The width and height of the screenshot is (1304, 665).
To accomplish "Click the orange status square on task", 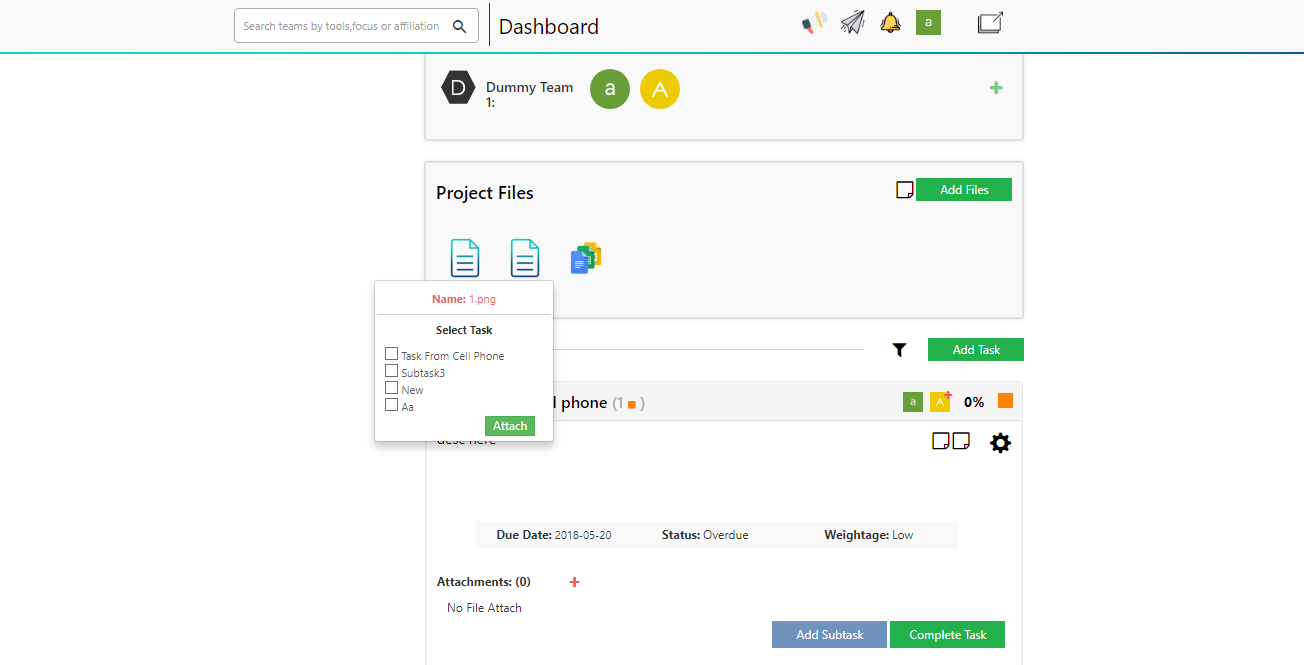I will (x=1005, y=401).
